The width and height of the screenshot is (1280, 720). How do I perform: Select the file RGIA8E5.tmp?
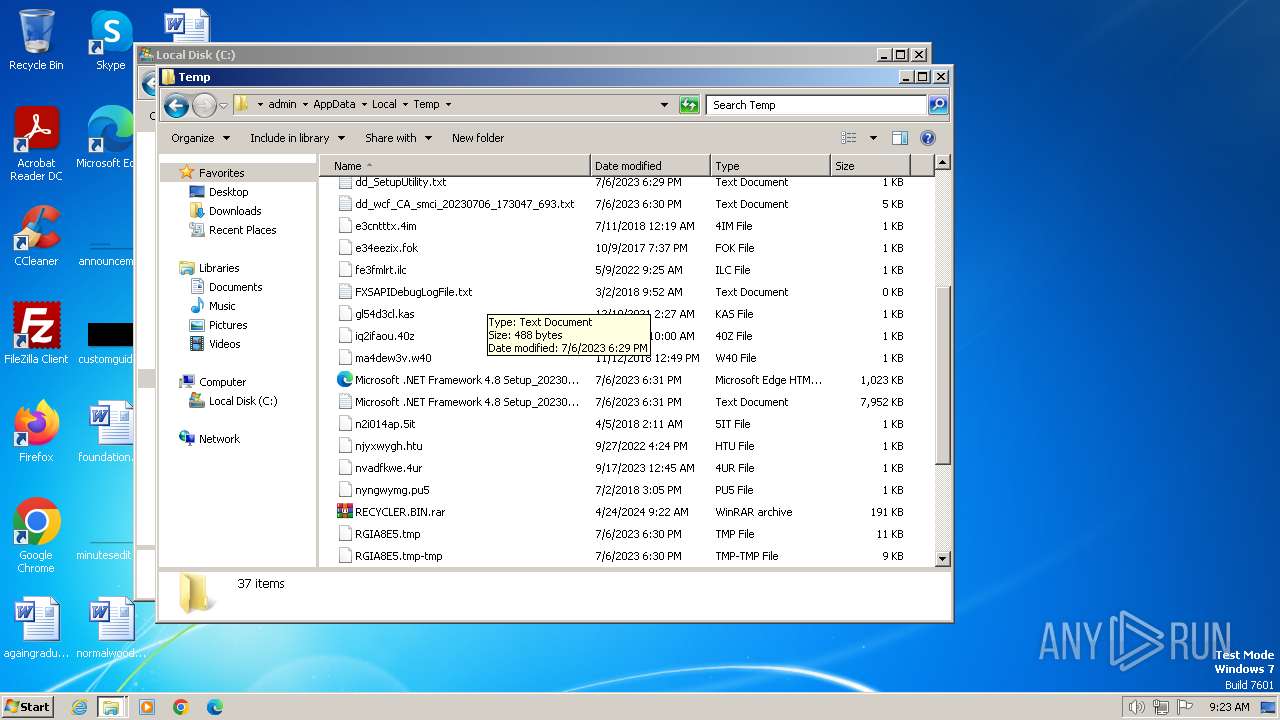[387, 534]
